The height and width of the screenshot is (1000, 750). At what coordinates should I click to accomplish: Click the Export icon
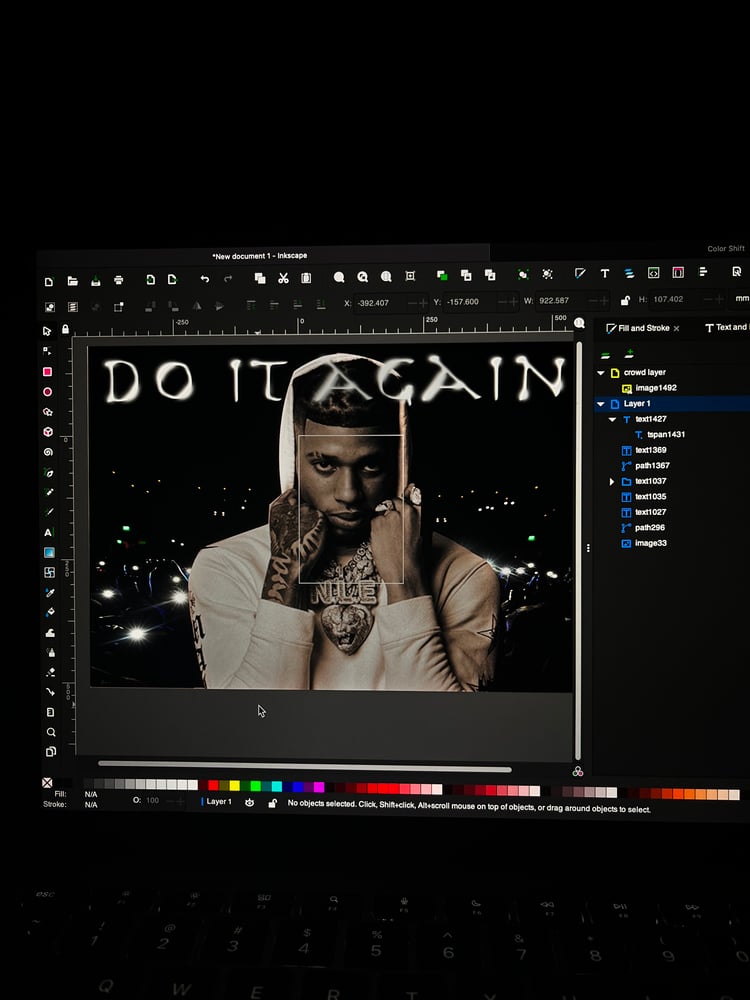tap(172, 279)
